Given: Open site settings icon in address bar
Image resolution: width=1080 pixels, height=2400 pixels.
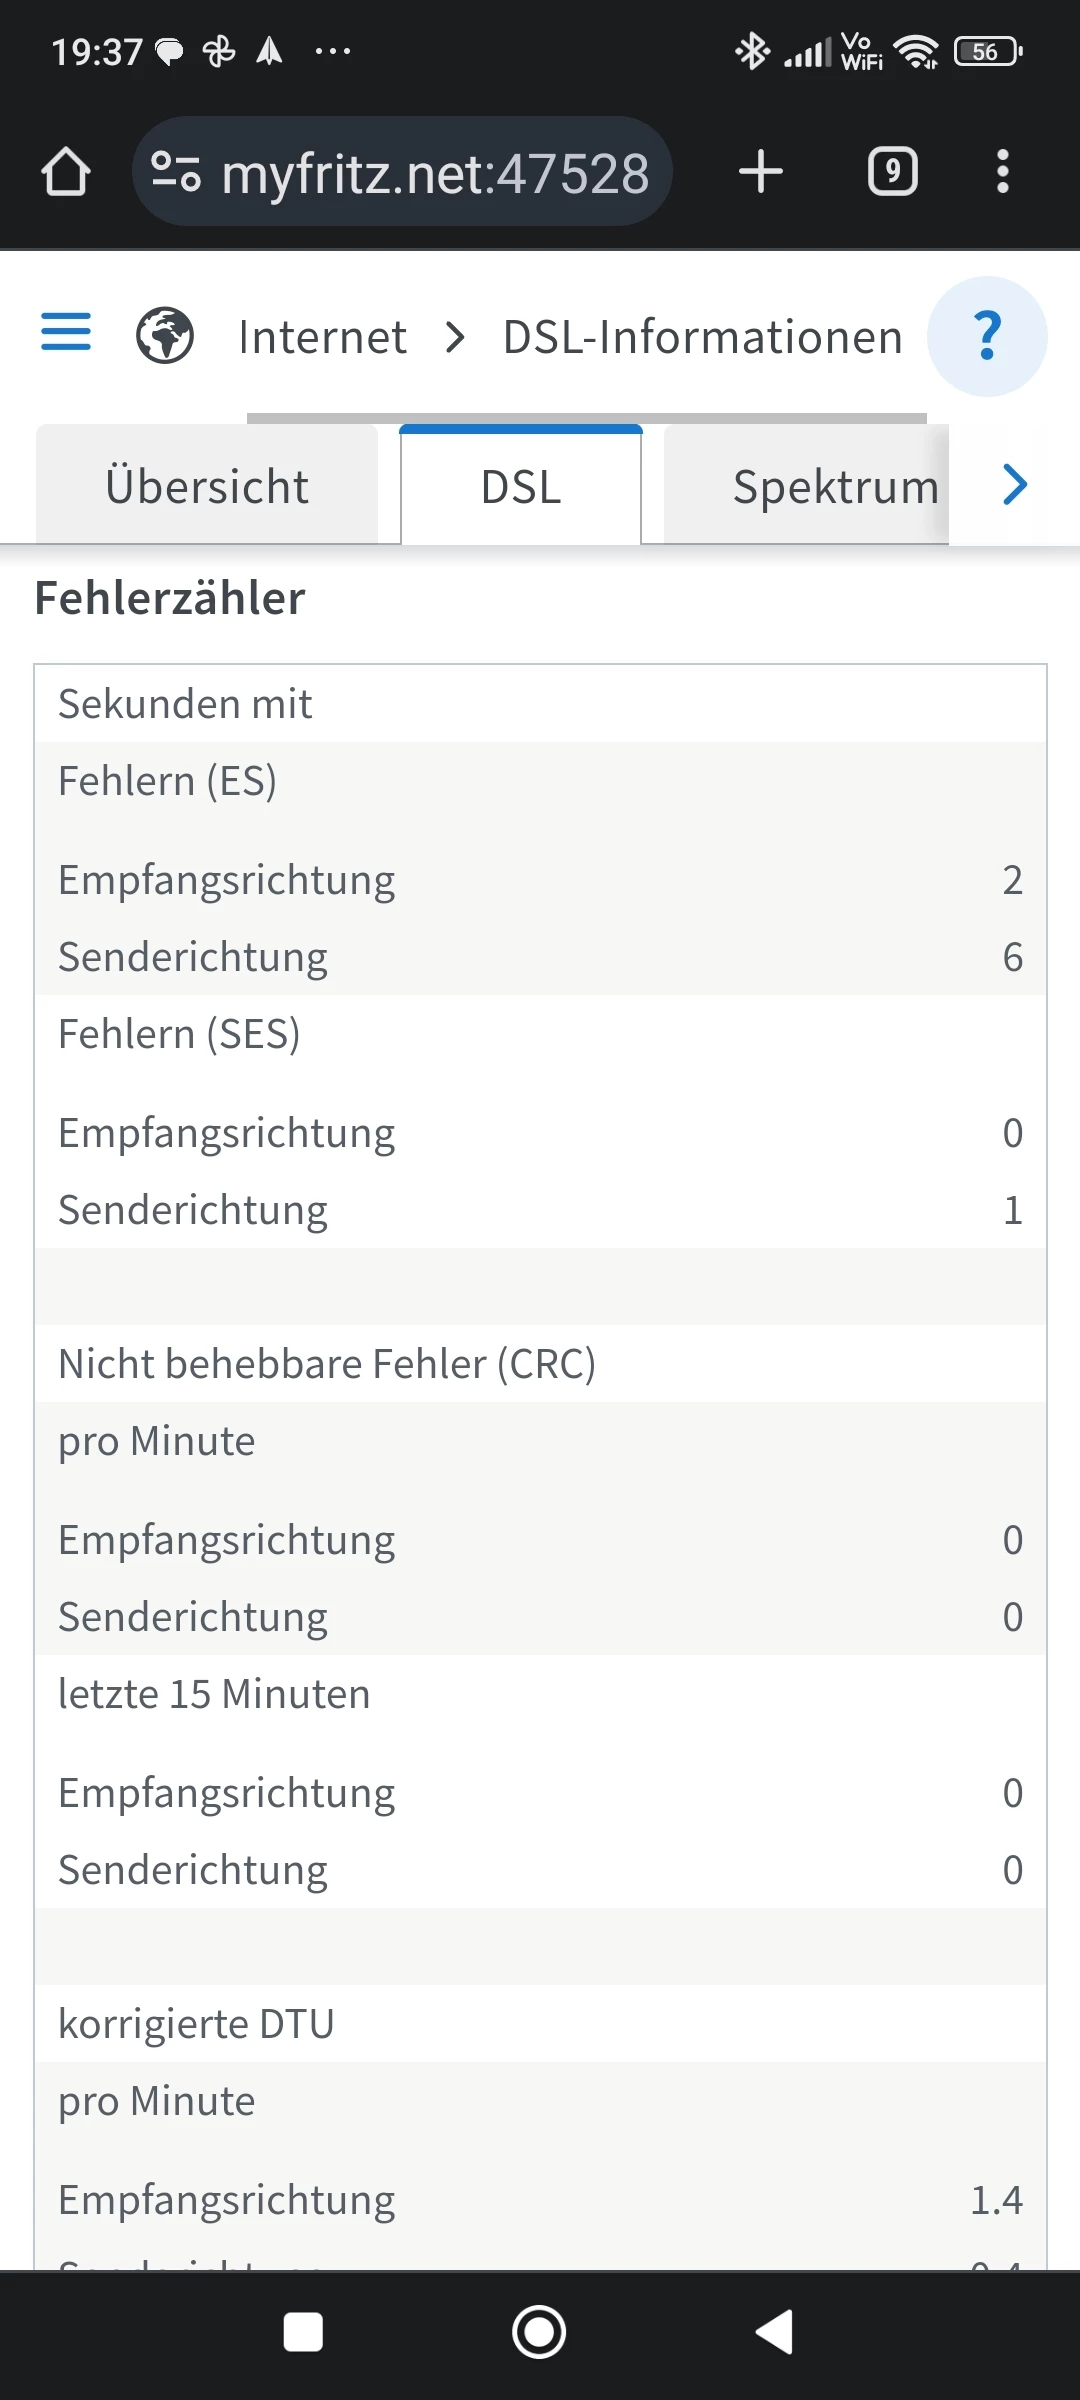Looking at the screenshot, I should (176, 172).
